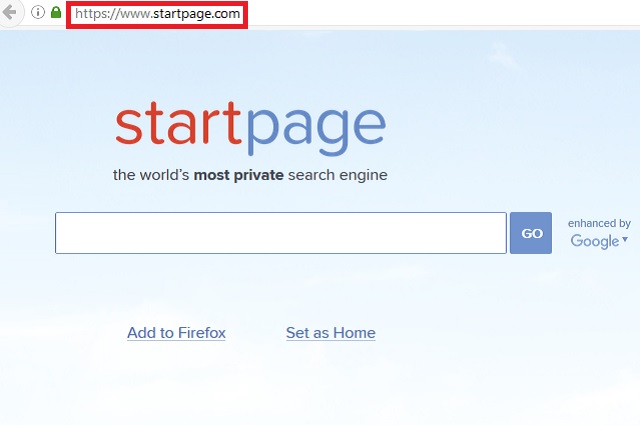This screenshot has height=425, width=640.
Task: Expand the small arrow beside Google
Action: [625, 239]
